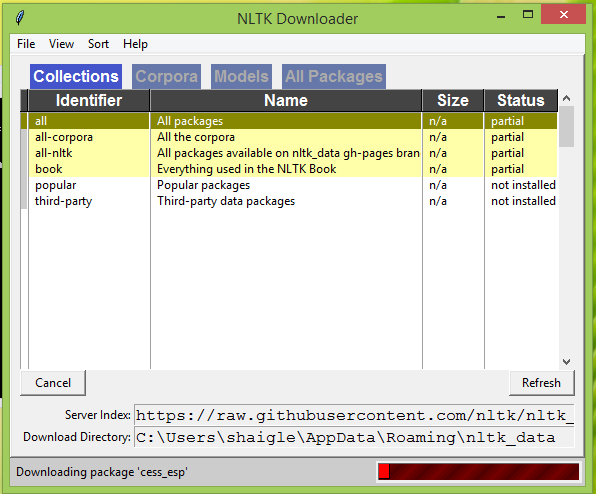
Task: Switch to the Corpora tab
Action: [166, 76]
